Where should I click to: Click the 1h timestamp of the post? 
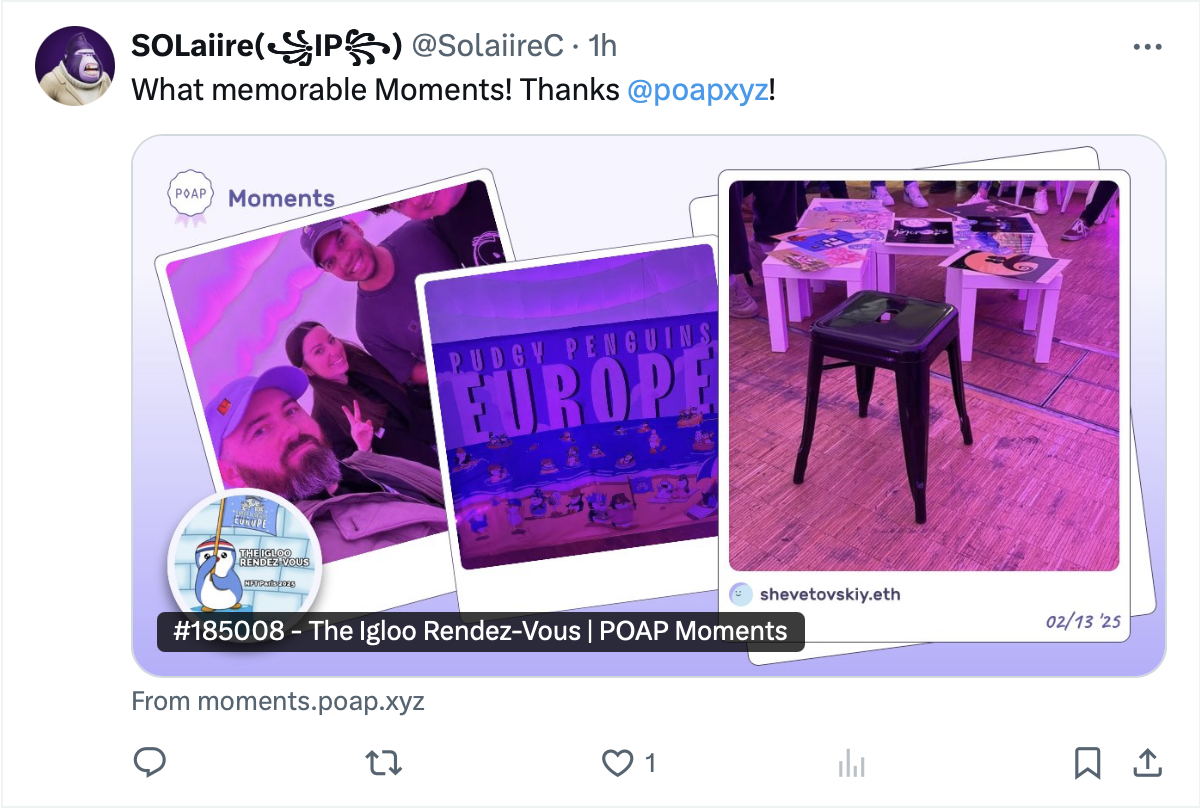pos(602,46)
